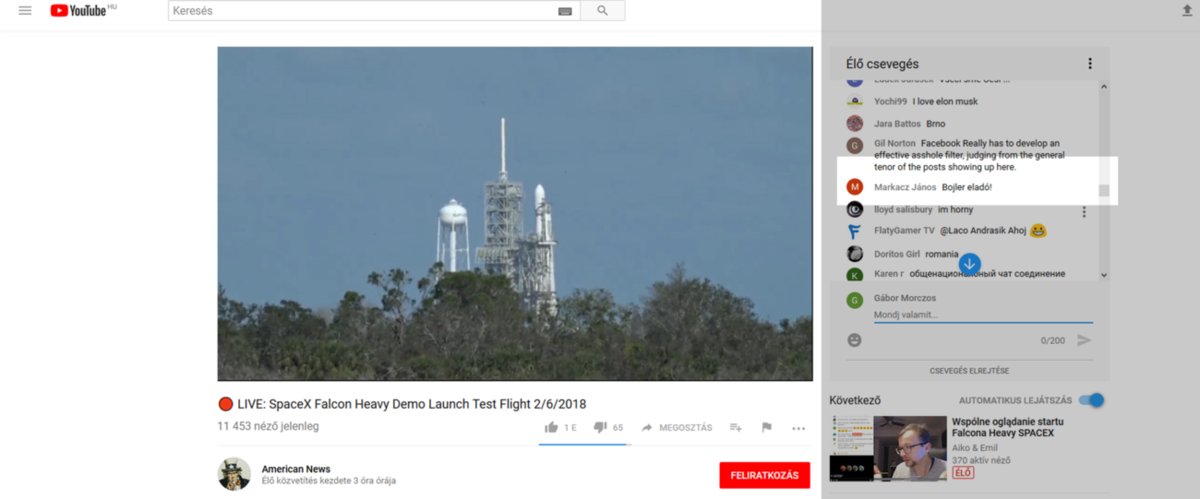Open live chat three-dot options menu
The height and width of the screenshot is (499, 1200).
(1090, 64)
